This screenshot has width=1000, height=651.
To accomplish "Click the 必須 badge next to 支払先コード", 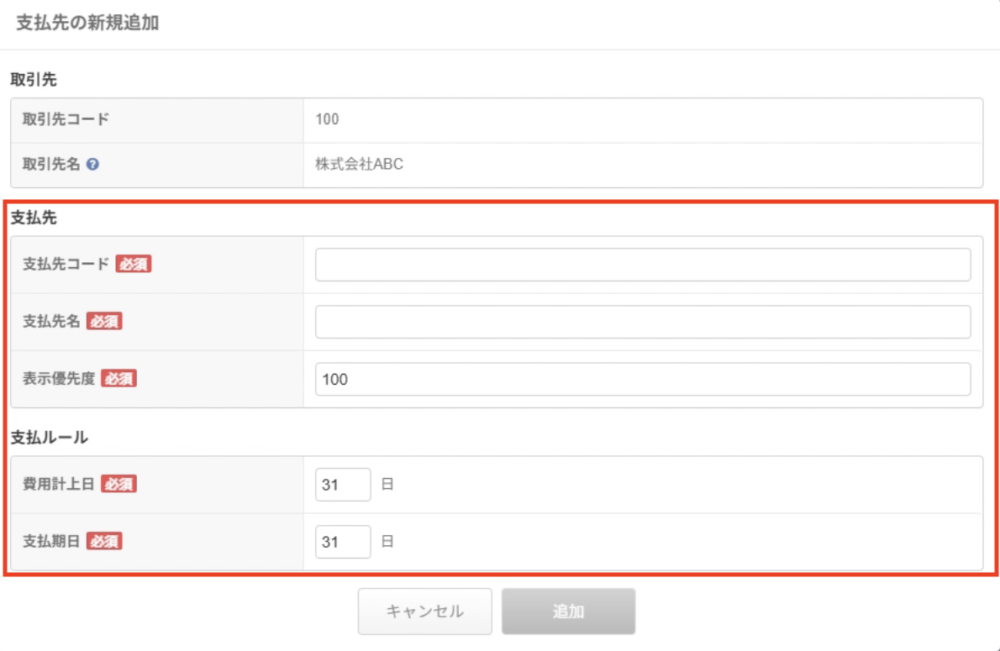I will click(133, 264).
